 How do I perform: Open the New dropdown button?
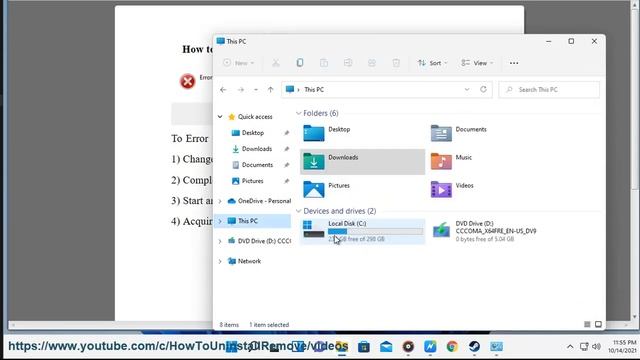tap(239, 63)
